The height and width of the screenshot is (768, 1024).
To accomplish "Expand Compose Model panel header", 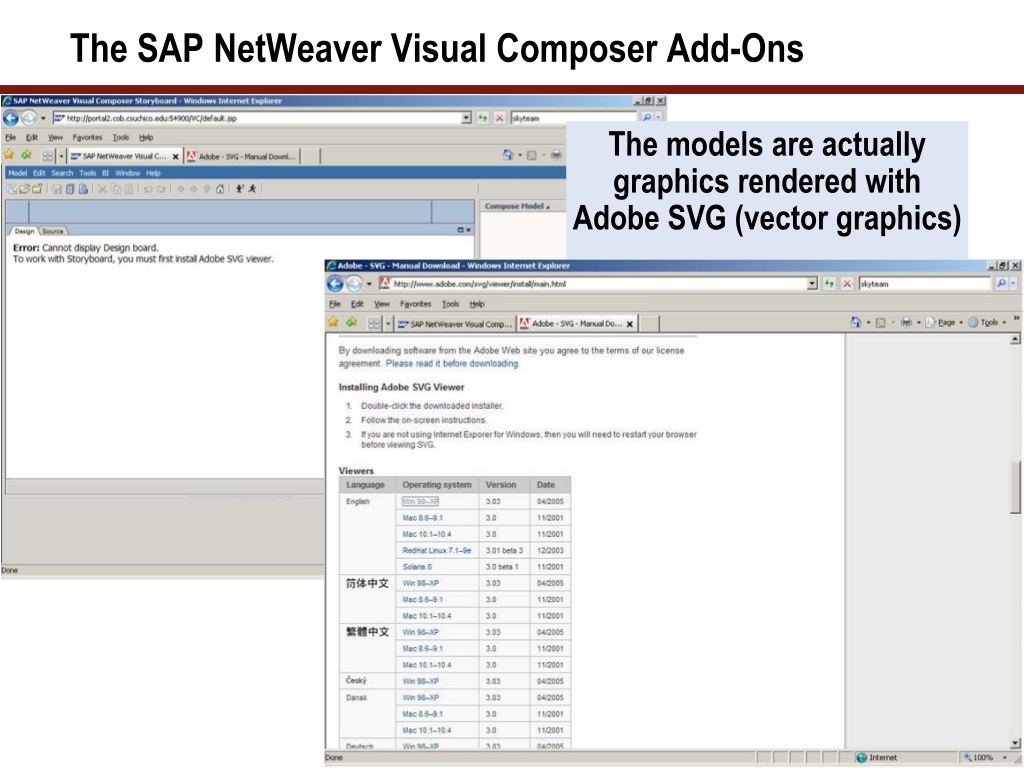I will tap(517, 206).
